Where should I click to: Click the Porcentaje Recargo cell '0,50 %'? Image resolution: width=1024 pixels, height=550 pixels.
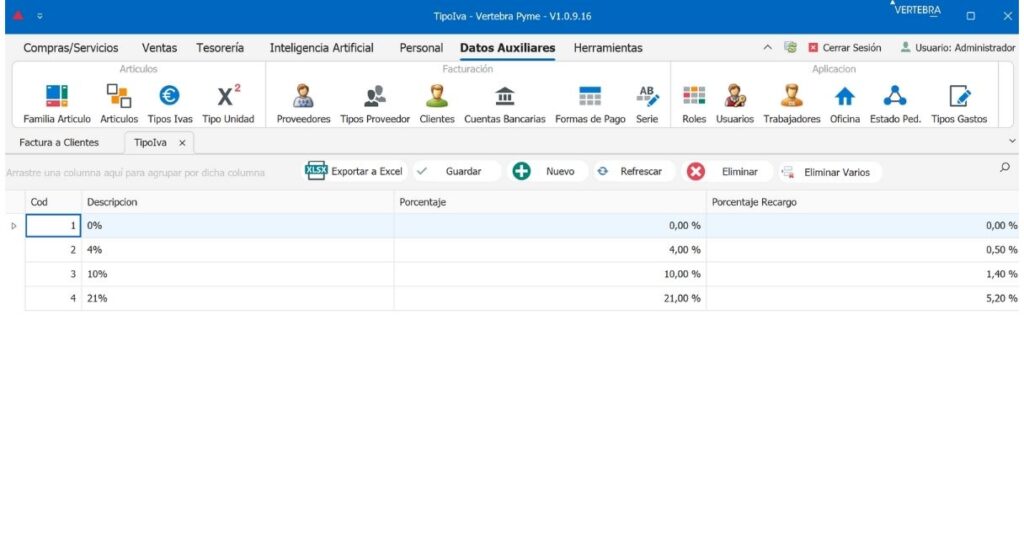coord(863,250)
